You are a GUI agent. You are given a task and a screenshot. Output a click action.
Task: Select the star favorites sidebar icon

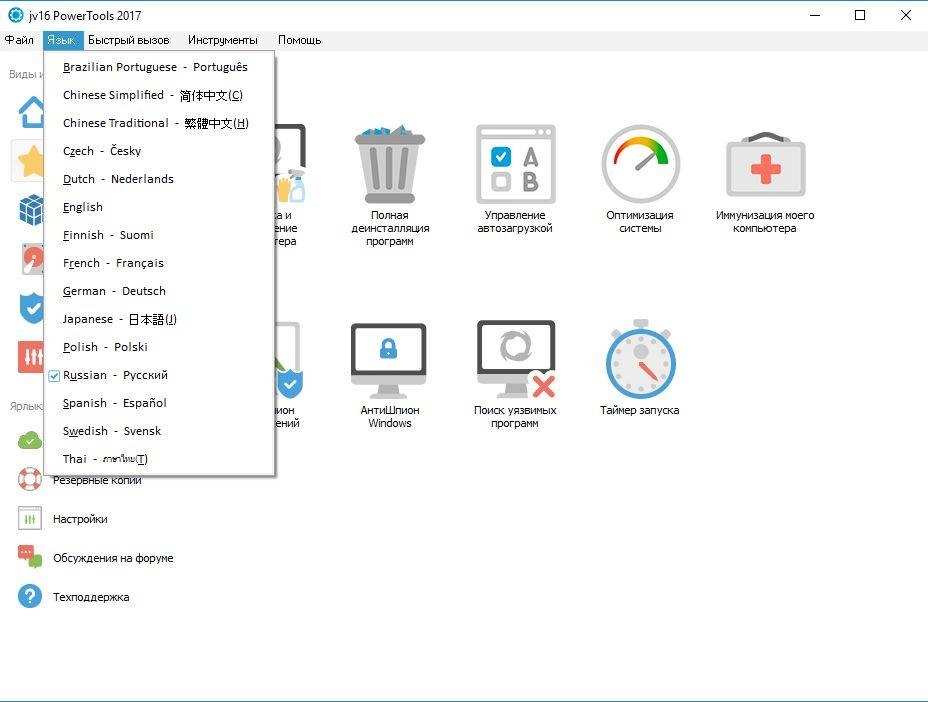coord(31,161)
